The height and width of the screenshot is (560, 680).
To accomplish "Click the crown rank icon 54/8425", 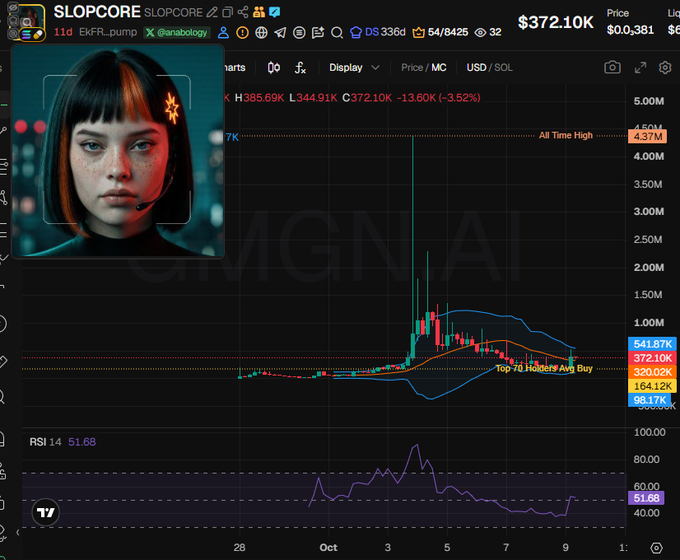I will 418,33.
